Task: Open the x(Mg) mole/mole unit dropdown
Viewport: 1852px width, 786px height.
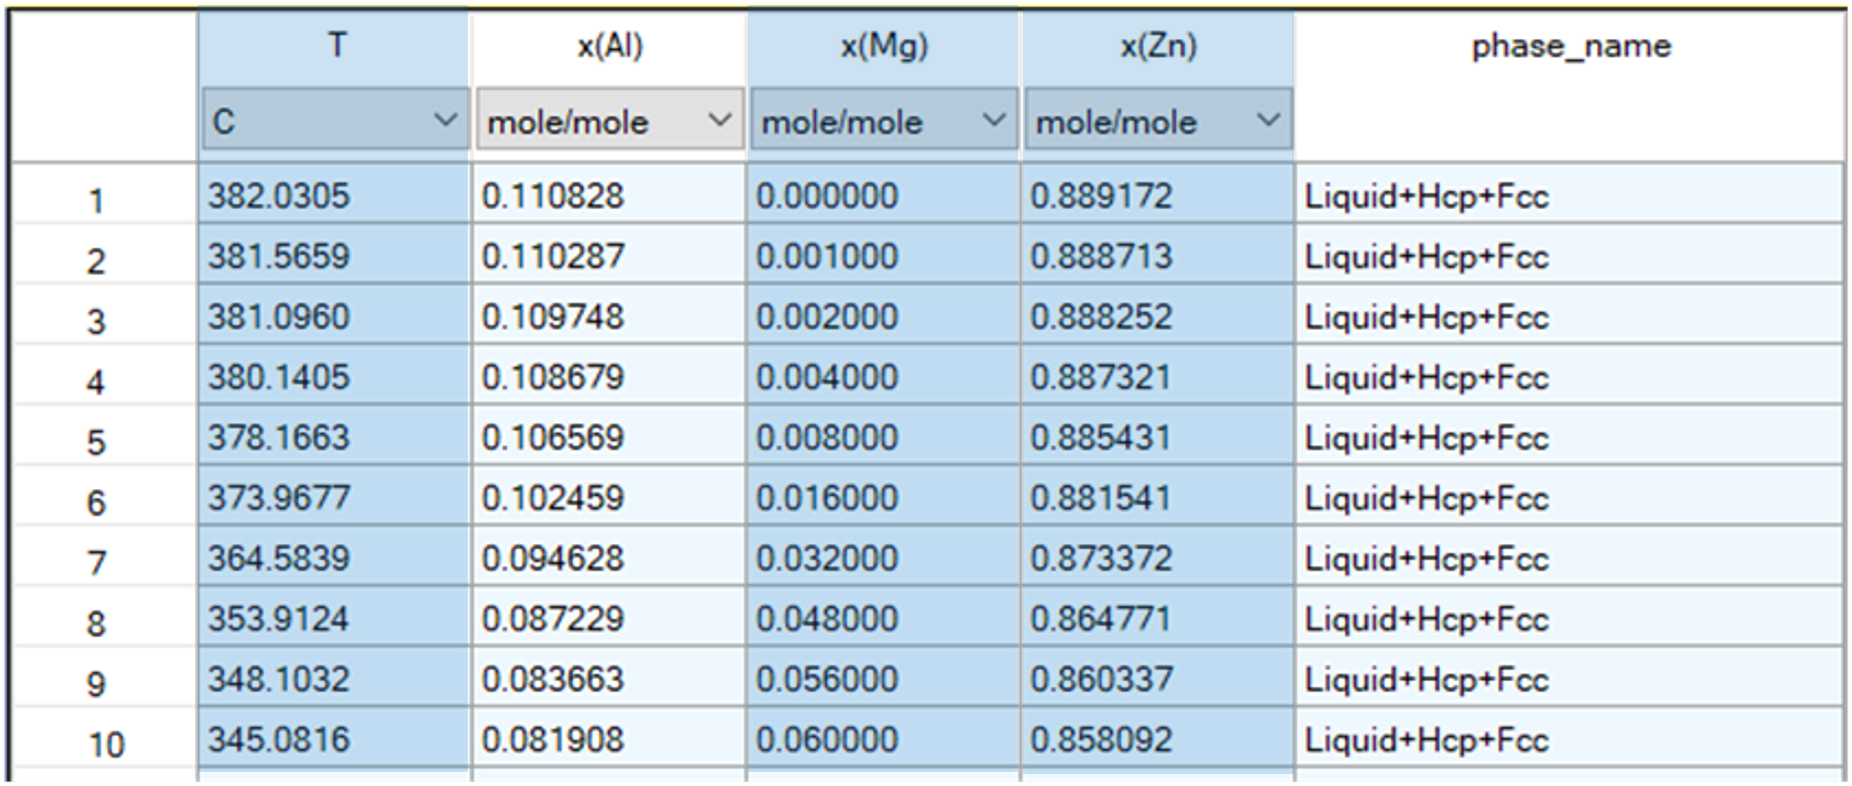Action: click(883, 121)
